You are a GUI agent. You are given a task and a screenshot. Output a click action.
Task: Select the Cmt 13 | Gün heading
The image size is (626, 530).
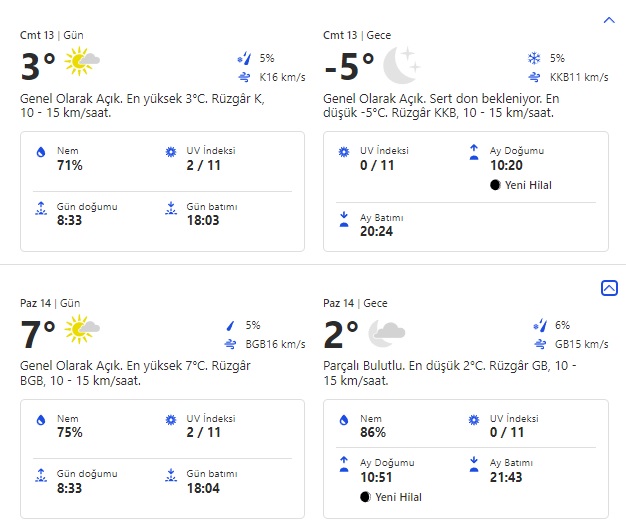[x=52, y=34]
